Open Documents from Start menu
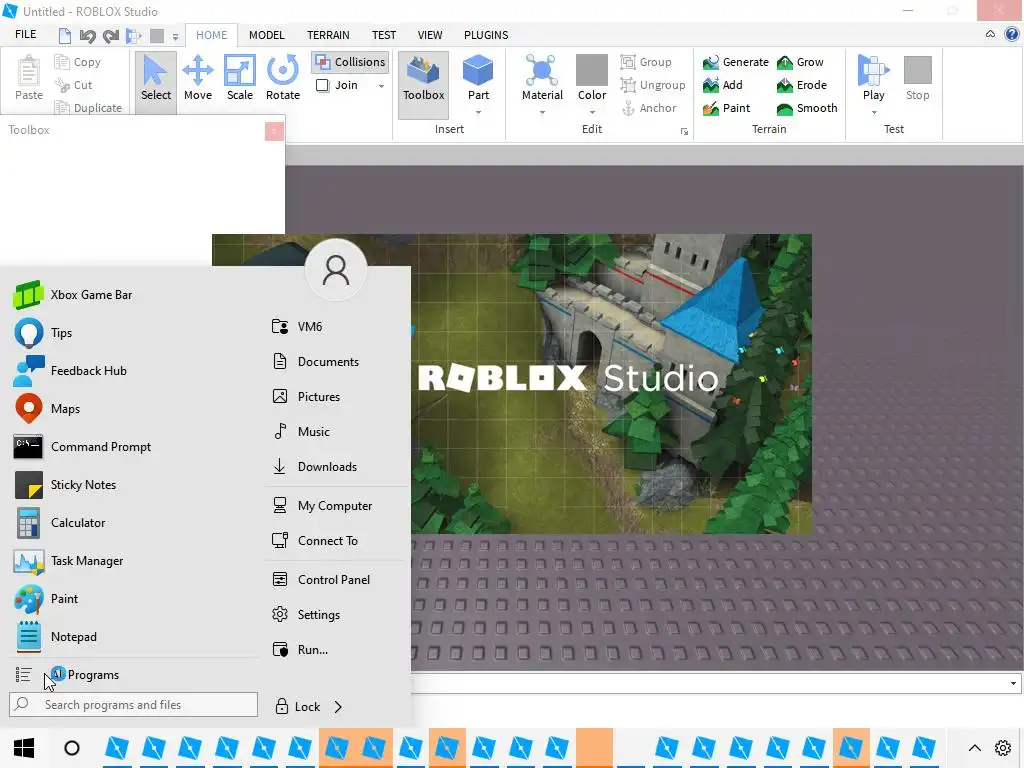 315,362
